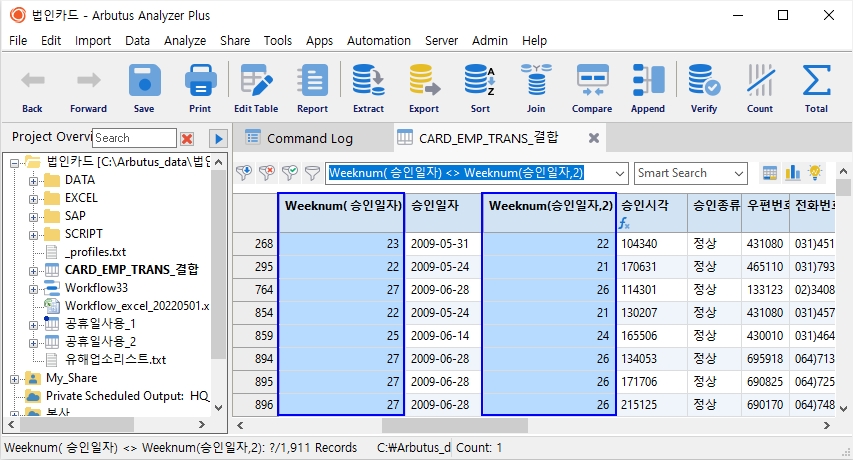853x460 pixels.
Task: Run the Export command
Action: [424, 81]
